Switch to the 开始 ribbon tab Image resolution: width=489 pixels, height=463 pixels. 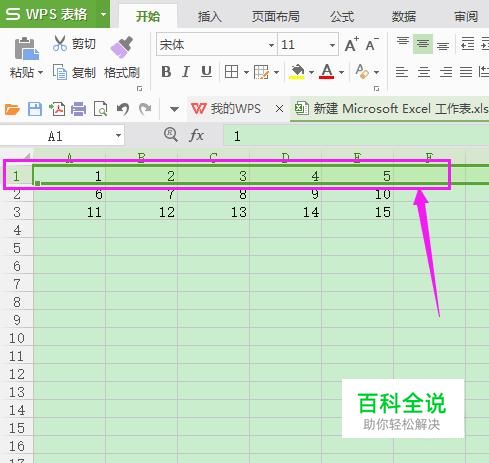(148, 16)
